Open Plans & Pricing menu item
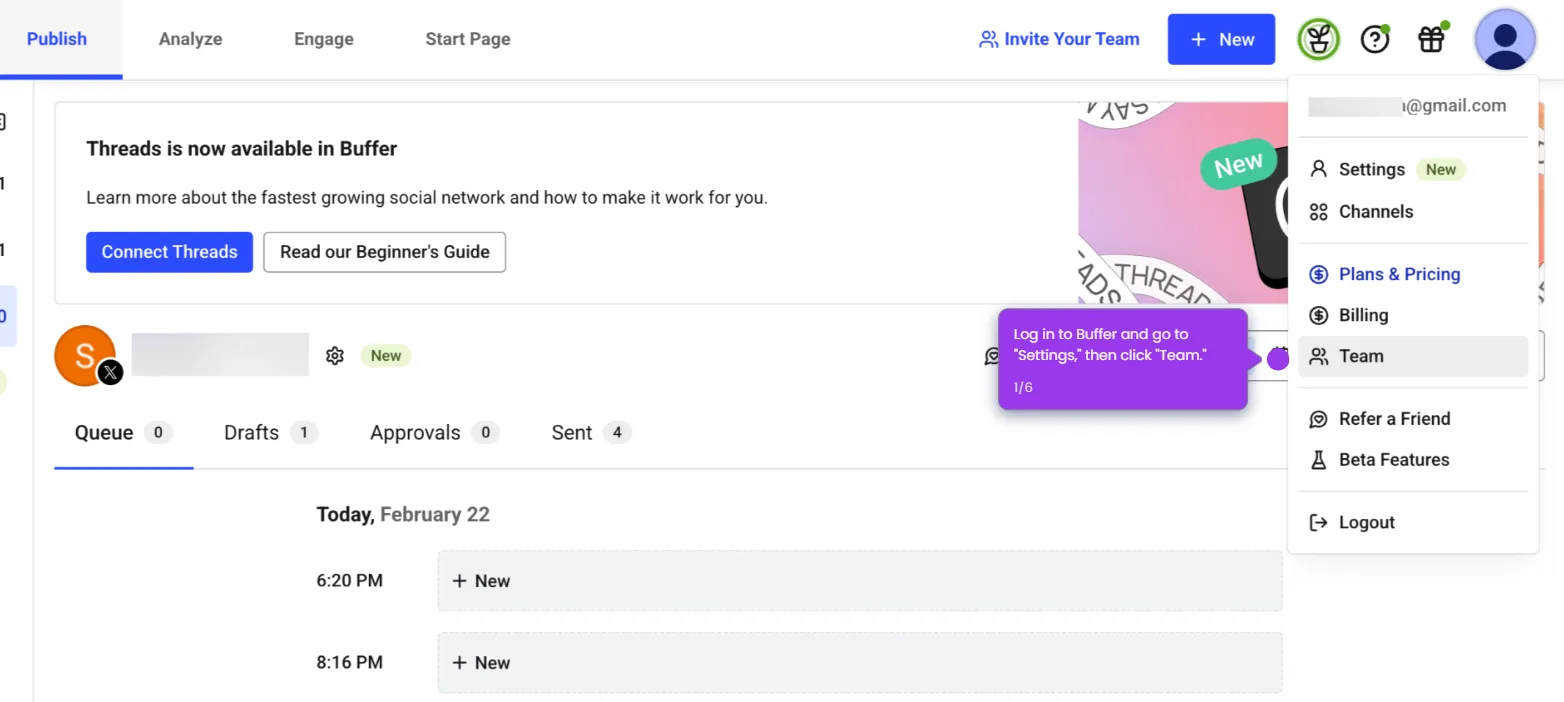 click(1413, 274)
